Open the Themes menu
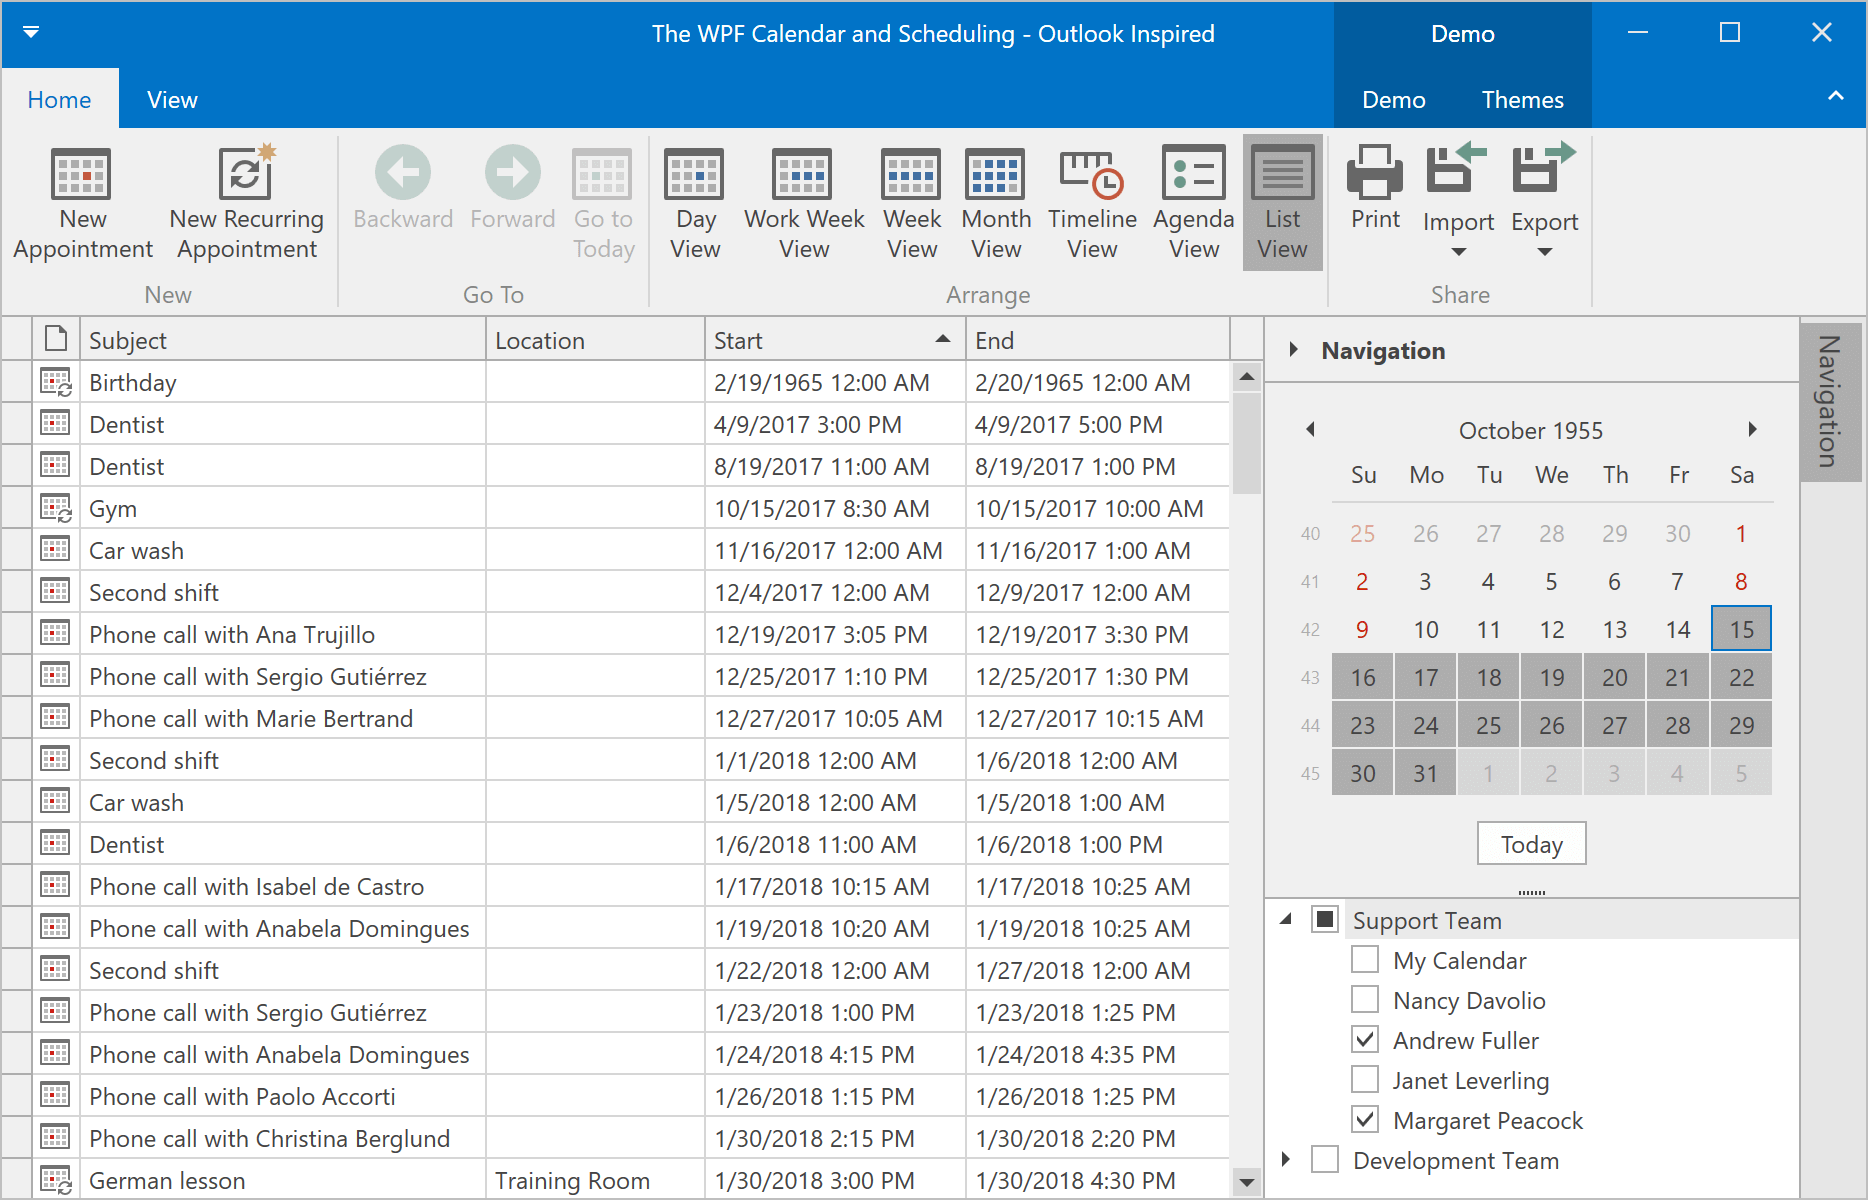This screenshot has height=1200, width=1868. click(1521, 99)
